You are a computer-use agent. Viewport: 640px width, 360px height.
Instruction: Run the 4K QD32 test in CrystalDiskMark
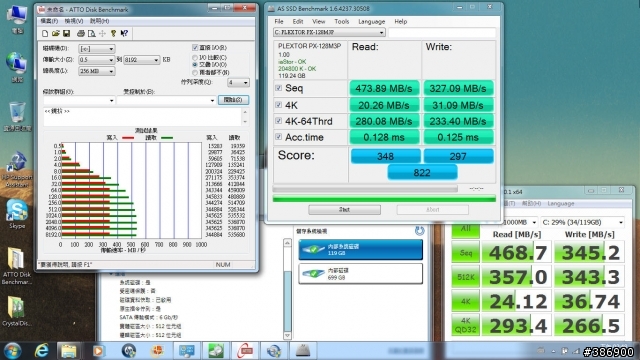pyautogui.click(x=466, y=325)
